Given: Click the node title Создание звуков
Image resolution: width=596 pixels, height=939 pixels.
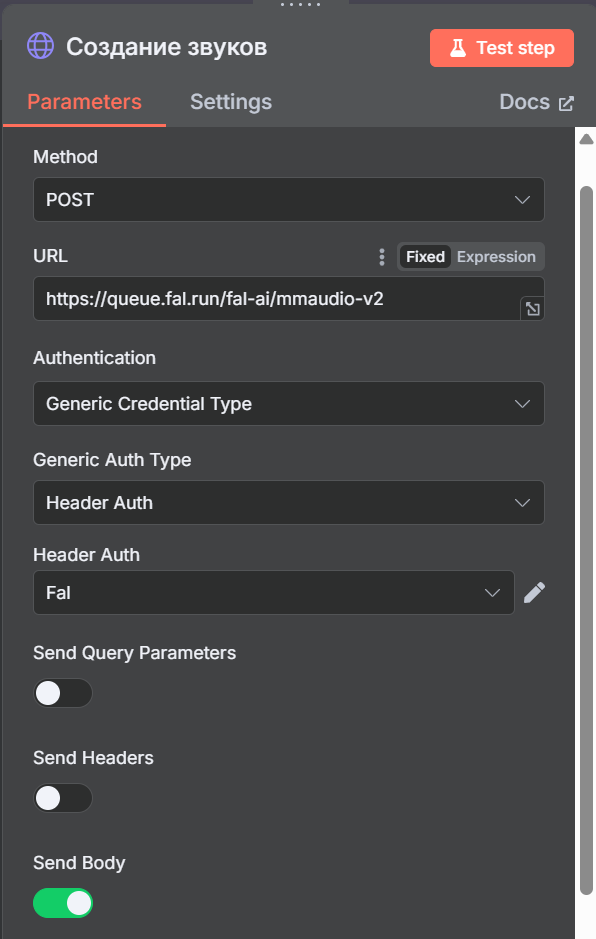Looking at the screenshot, I should pyautogui.click(x=167, y=47).
